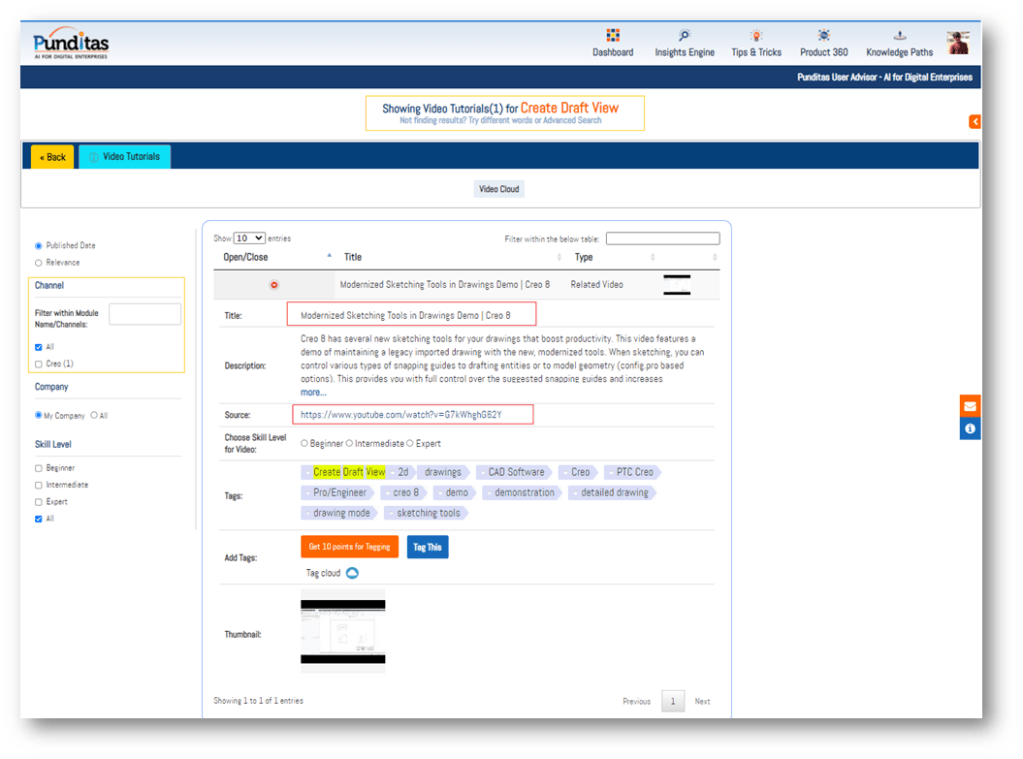Open the Product 360 icon
1023x759 pixels.
823,36
